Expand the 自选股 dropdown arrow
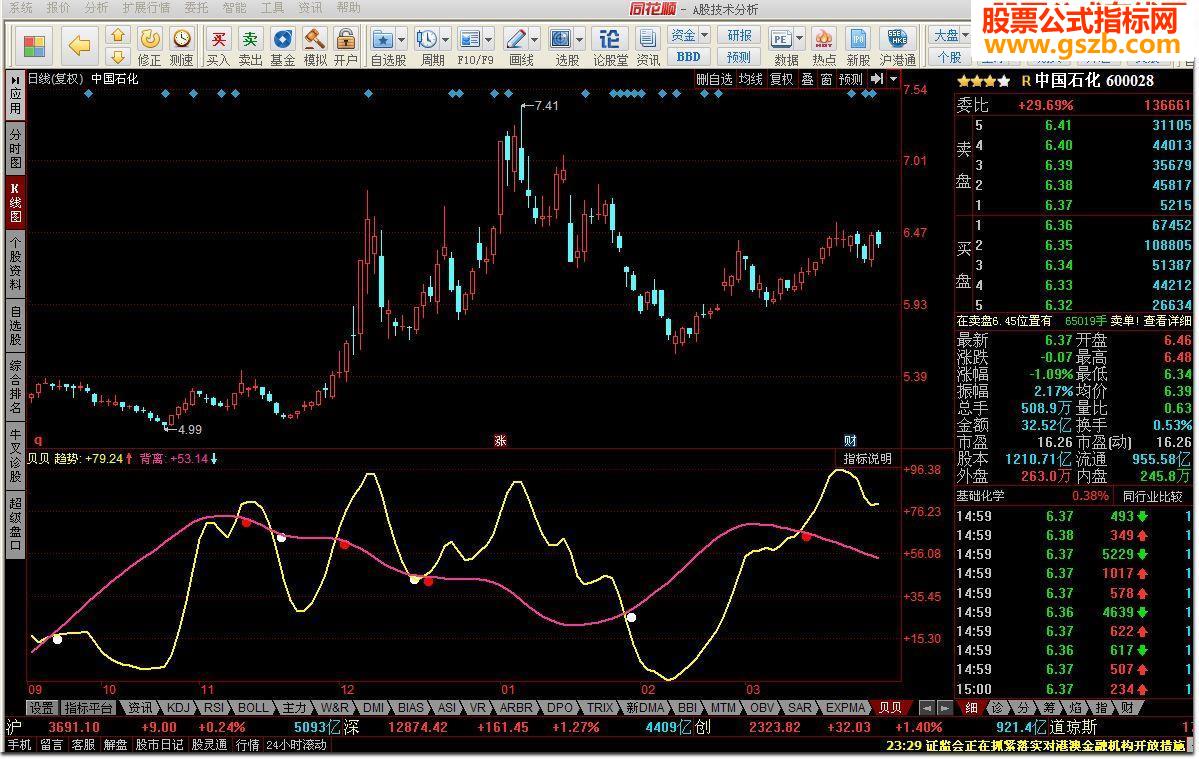Image resolution: width=1199 pixels, height=759 pixels. click(x=402, y=39)
